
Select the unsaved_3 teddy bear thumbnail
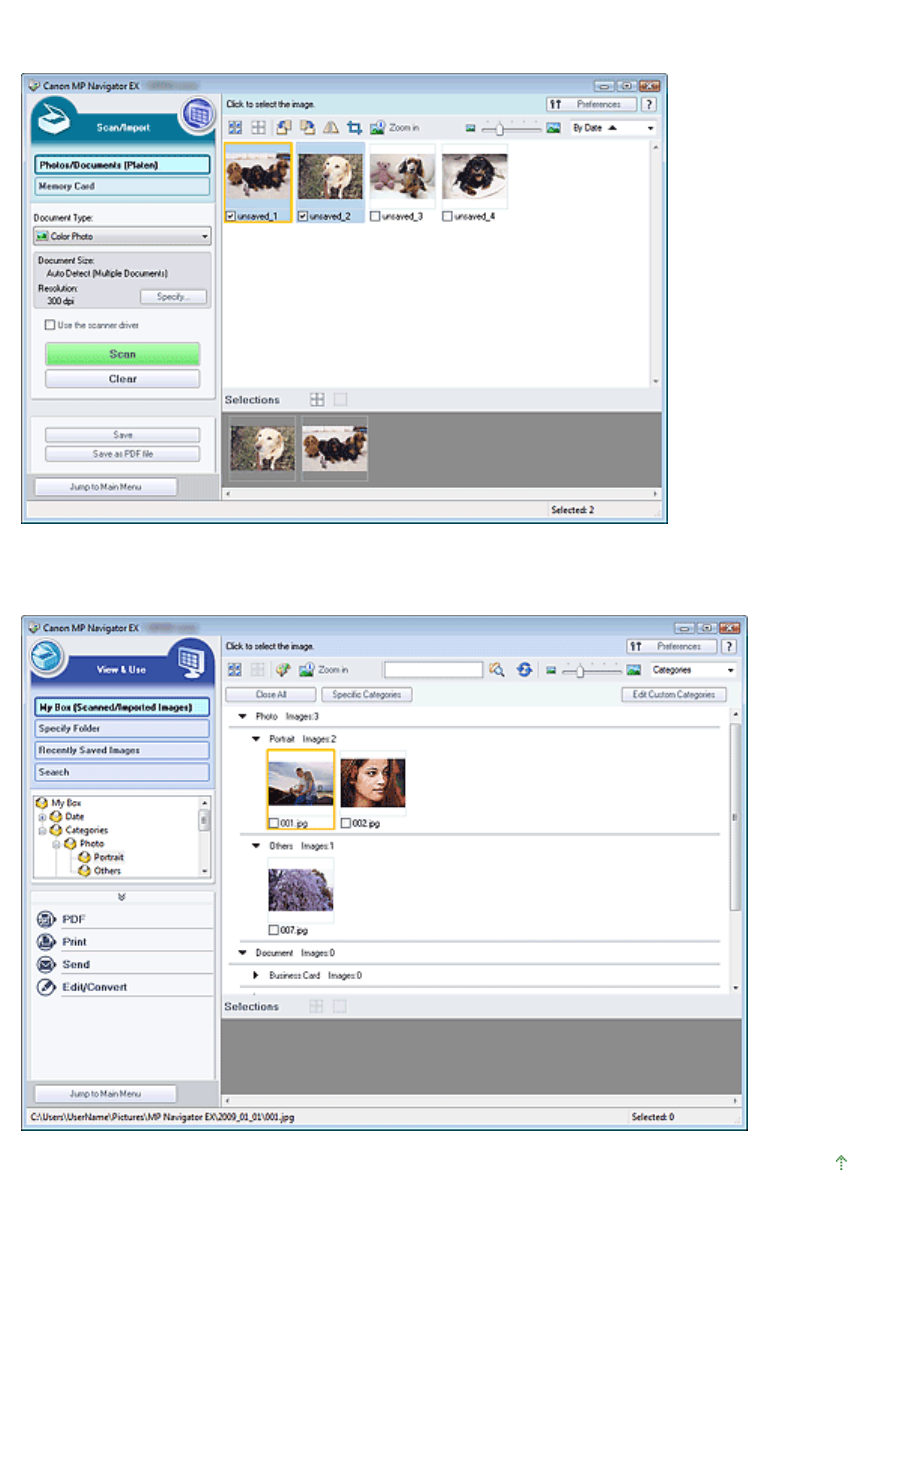coord(402,177)
